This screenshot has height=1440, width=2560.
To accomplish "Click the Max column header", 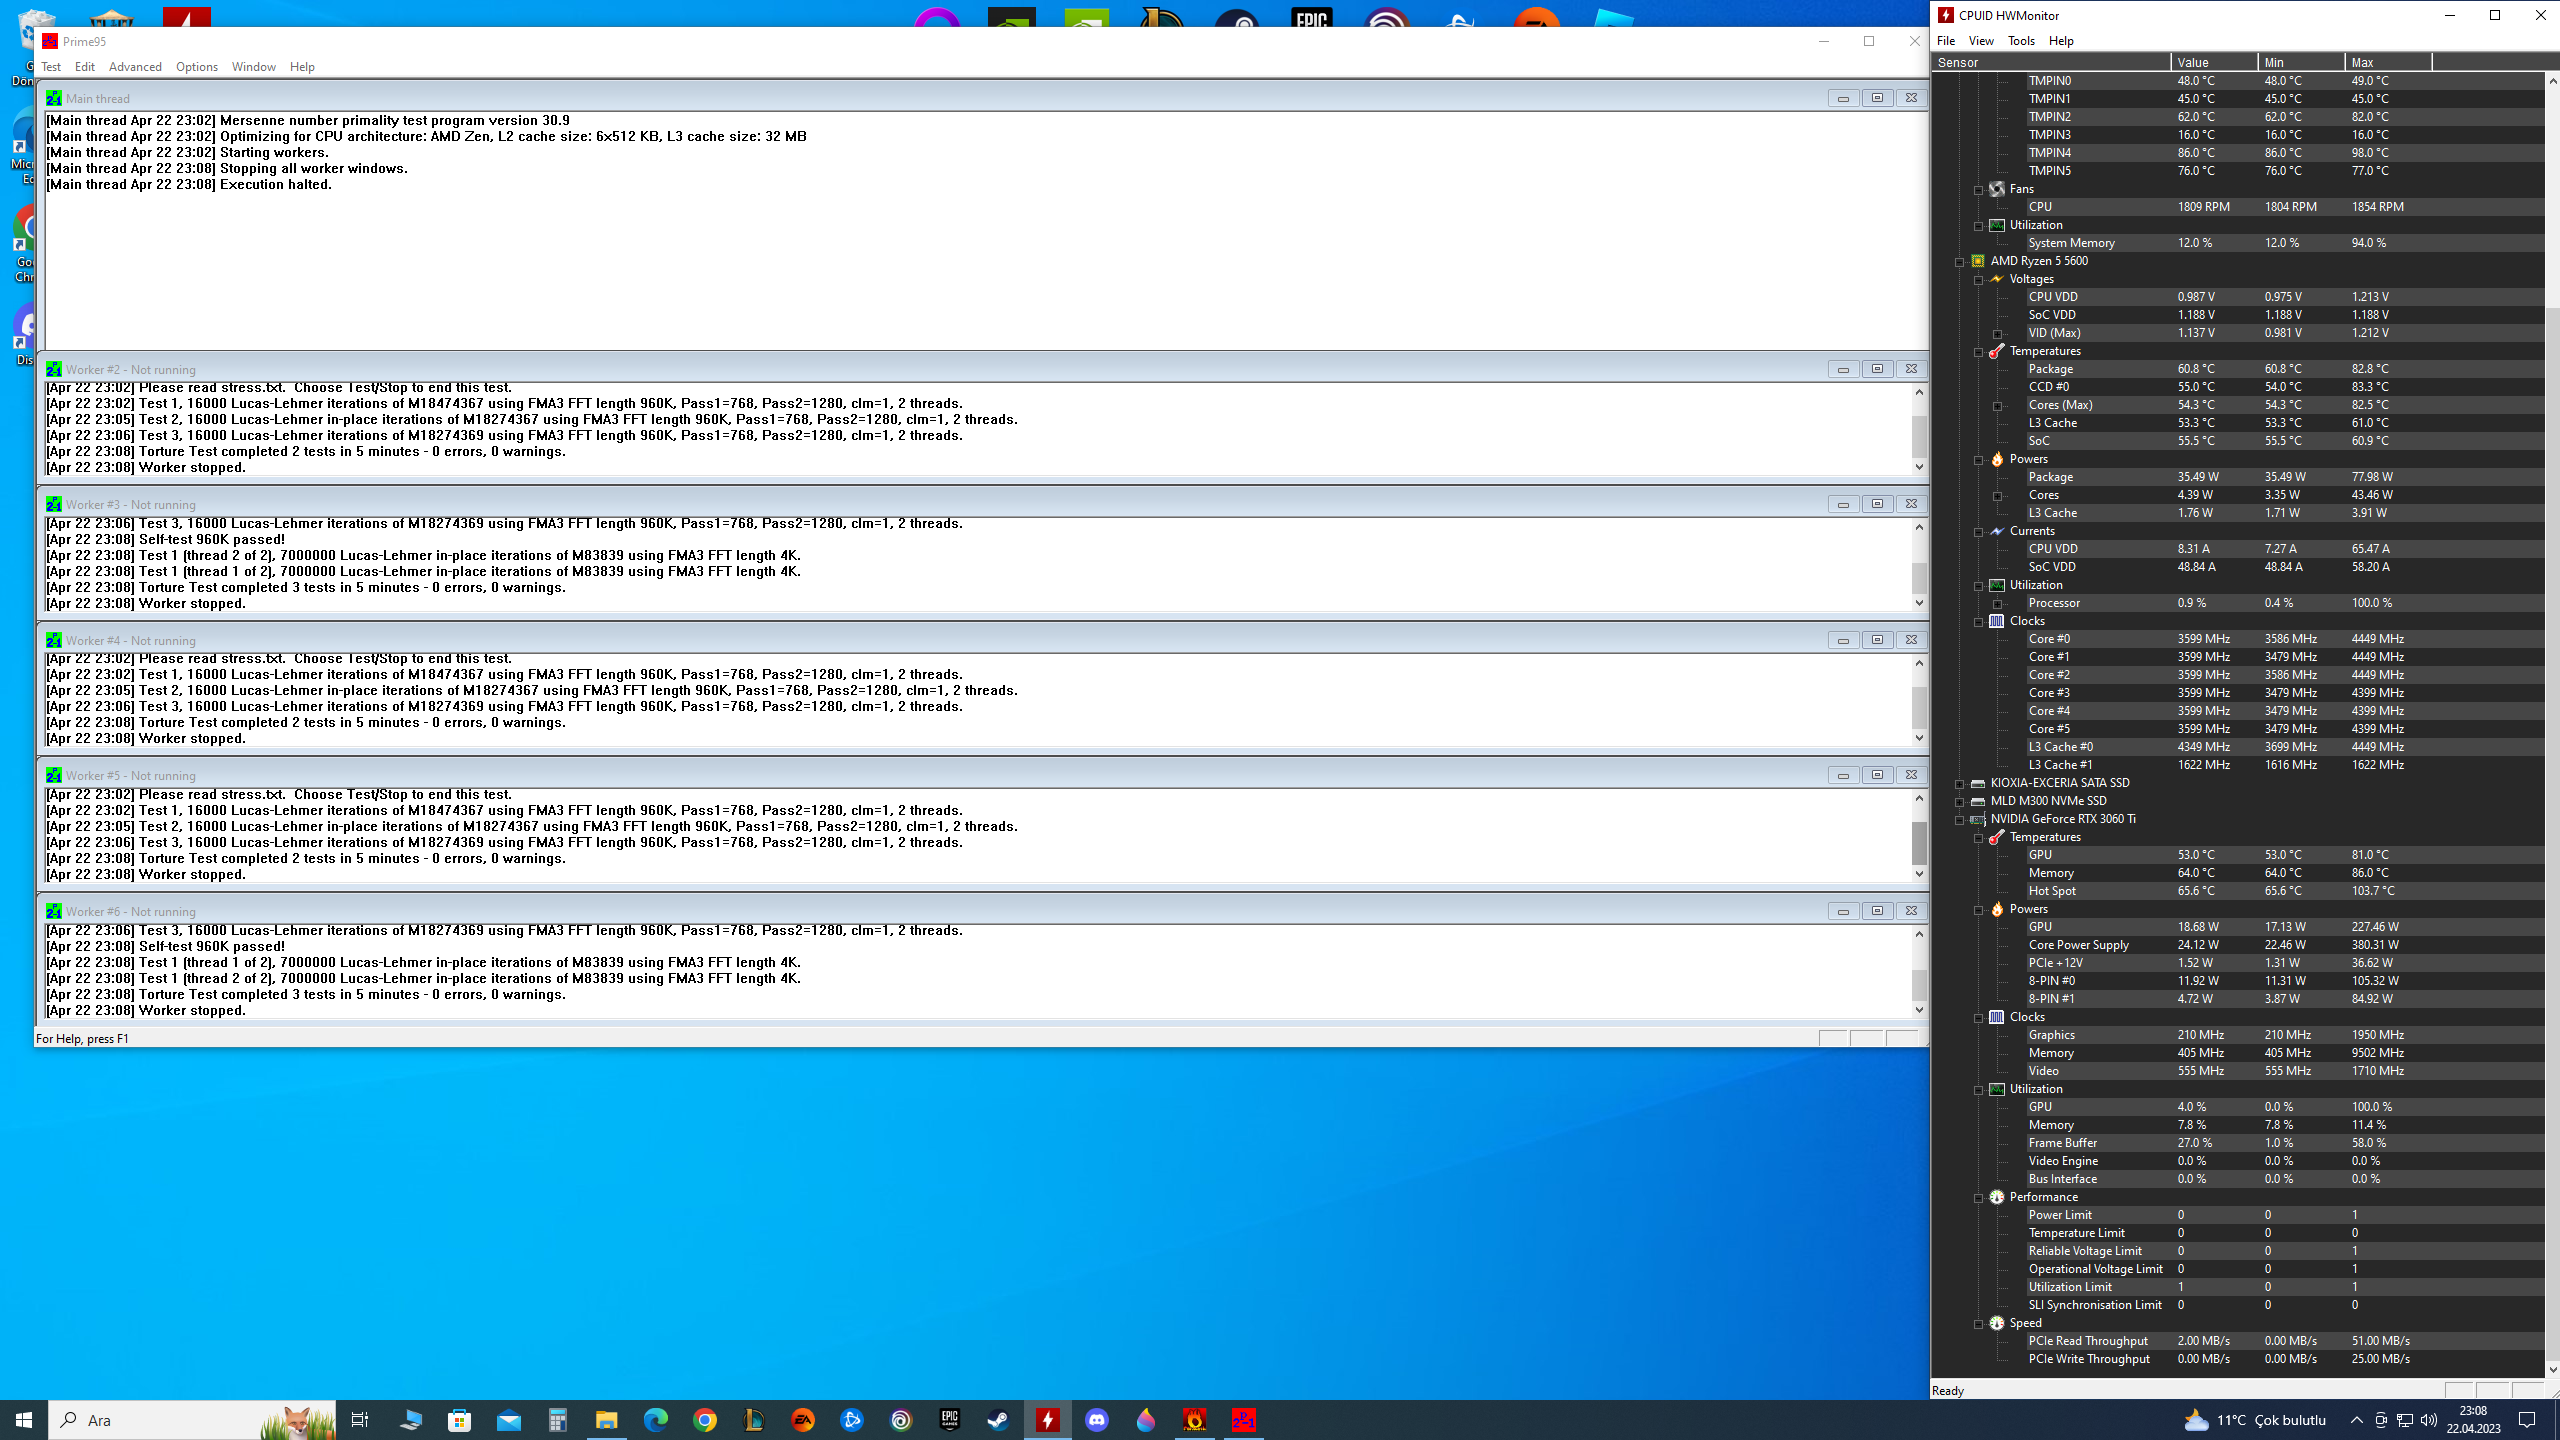I will pos(2388,62).
